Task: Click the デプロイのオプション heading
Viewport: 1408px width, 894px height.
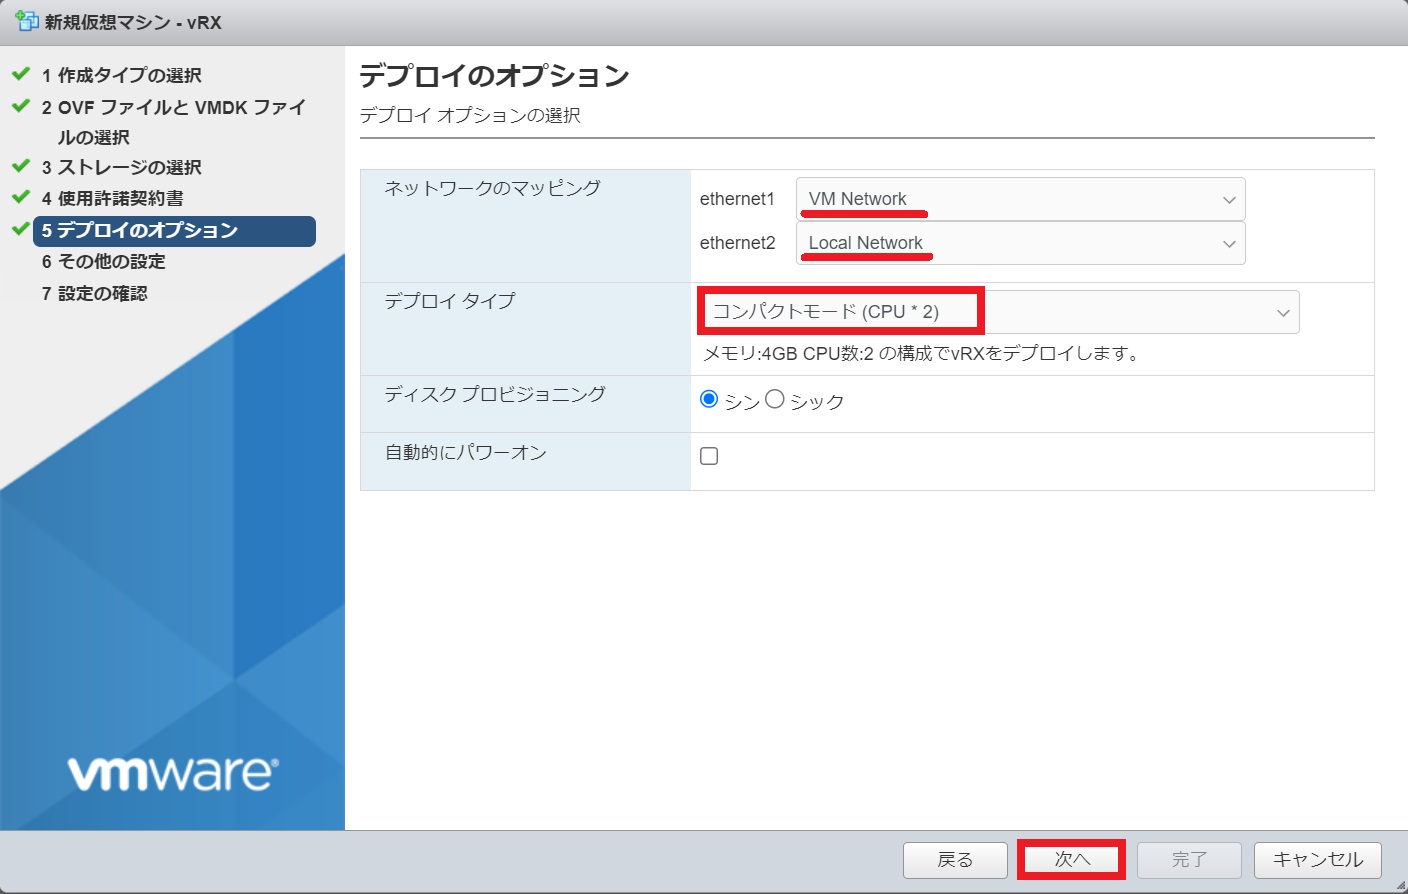Action: click(x=494, y=76)
